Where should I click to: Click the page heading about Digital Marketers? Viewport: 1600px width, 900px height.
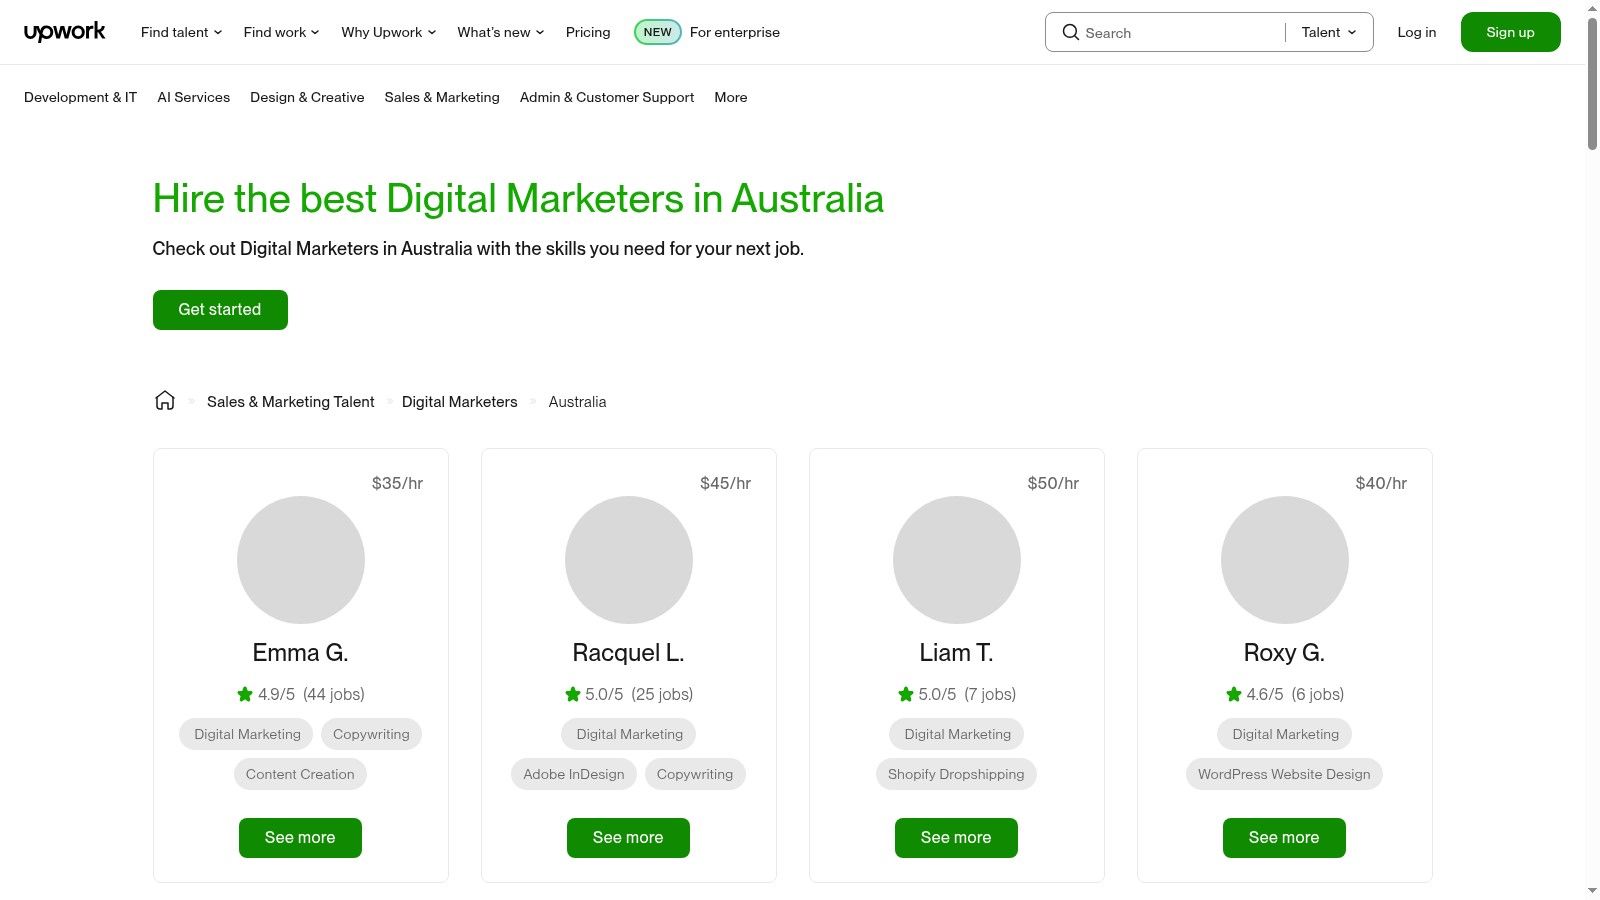coord(518,198)
